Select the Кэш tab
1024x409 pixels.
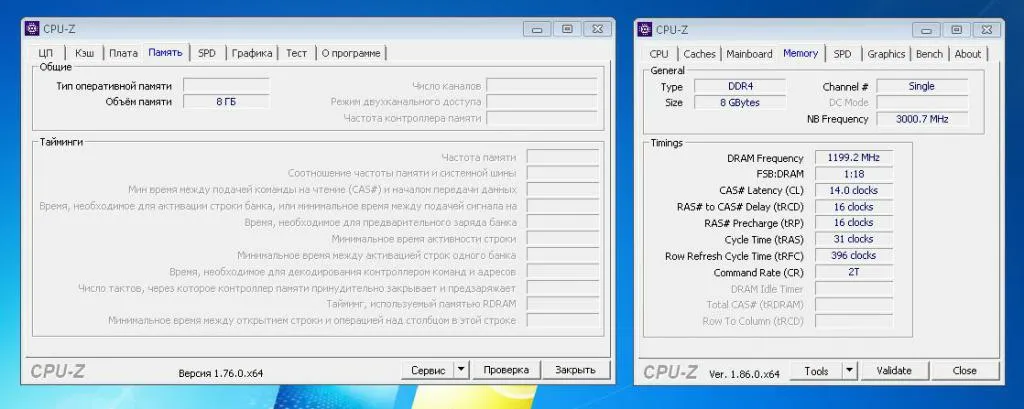pos(85,53)
